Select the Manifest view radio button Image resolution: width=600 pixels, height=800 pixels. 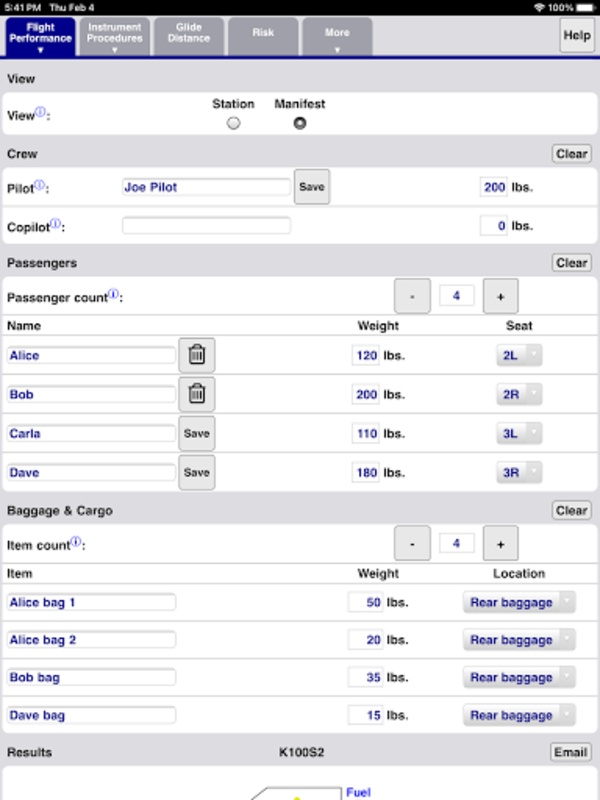tap(299, 123)
